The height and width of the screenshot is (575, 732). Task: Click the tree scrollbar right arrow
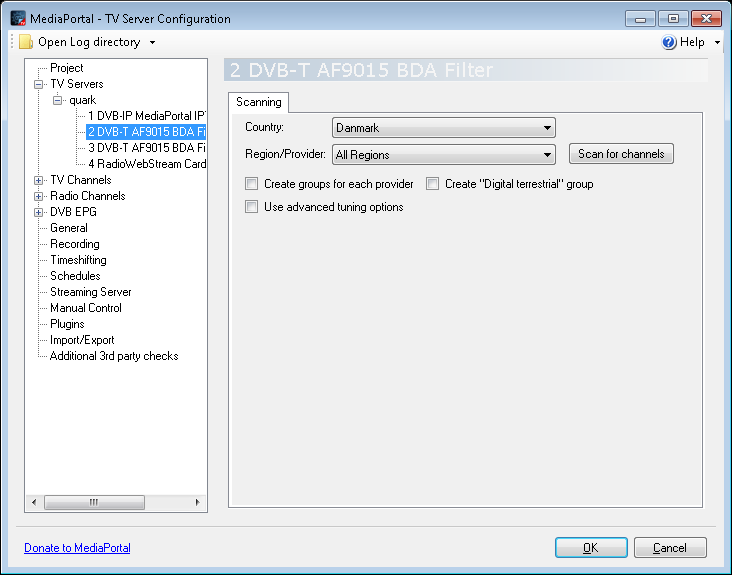197,502
